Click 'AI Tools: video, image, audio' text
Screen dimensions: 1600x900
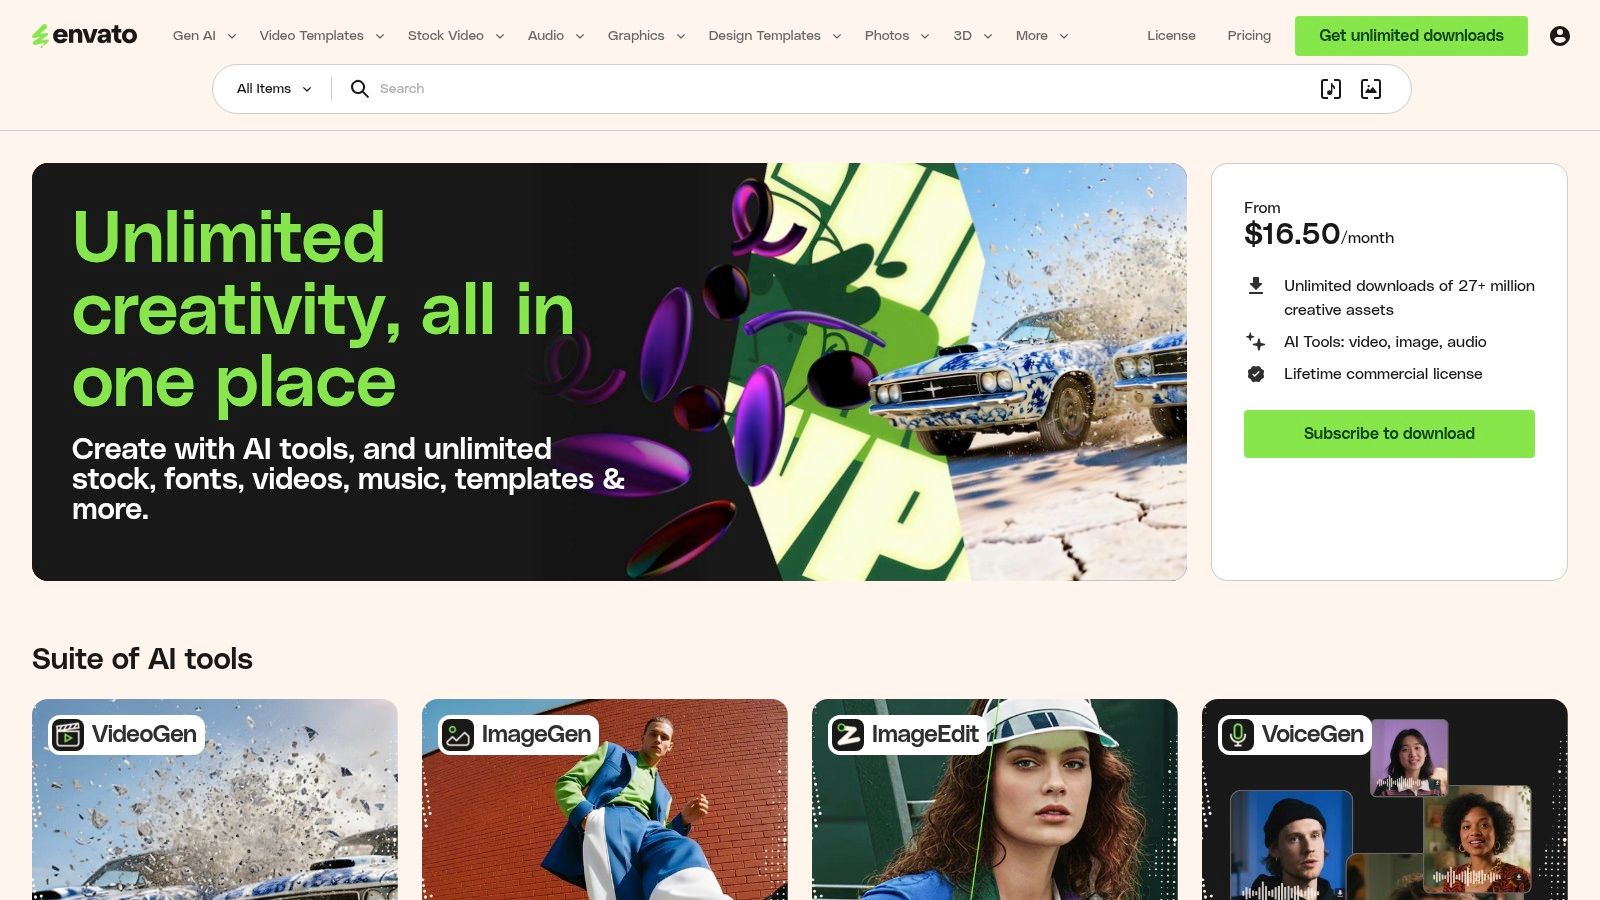(x=1385, y=342)
